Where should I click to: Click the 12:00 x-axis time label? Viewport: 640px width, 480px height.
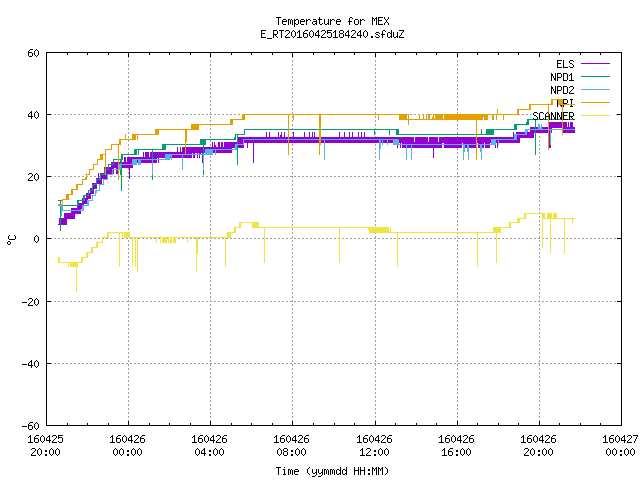374,452
